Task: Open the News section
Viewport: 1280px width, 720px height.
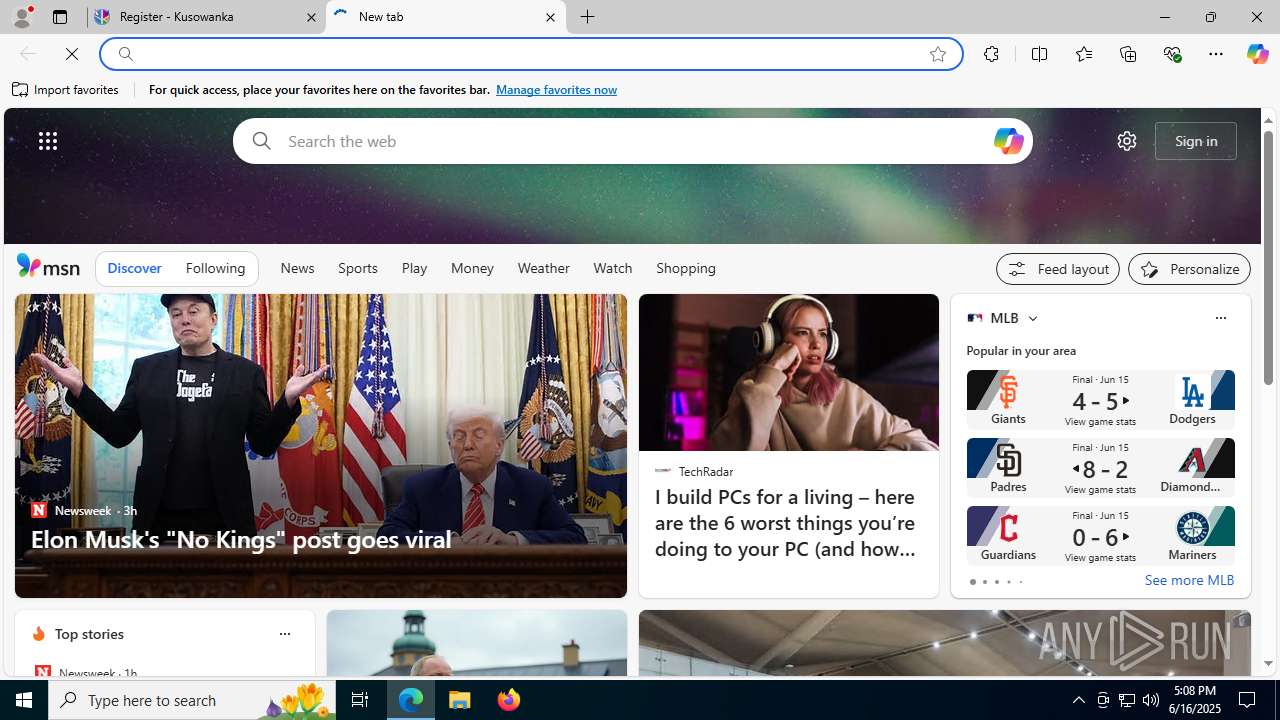Action: click(297, 268)
